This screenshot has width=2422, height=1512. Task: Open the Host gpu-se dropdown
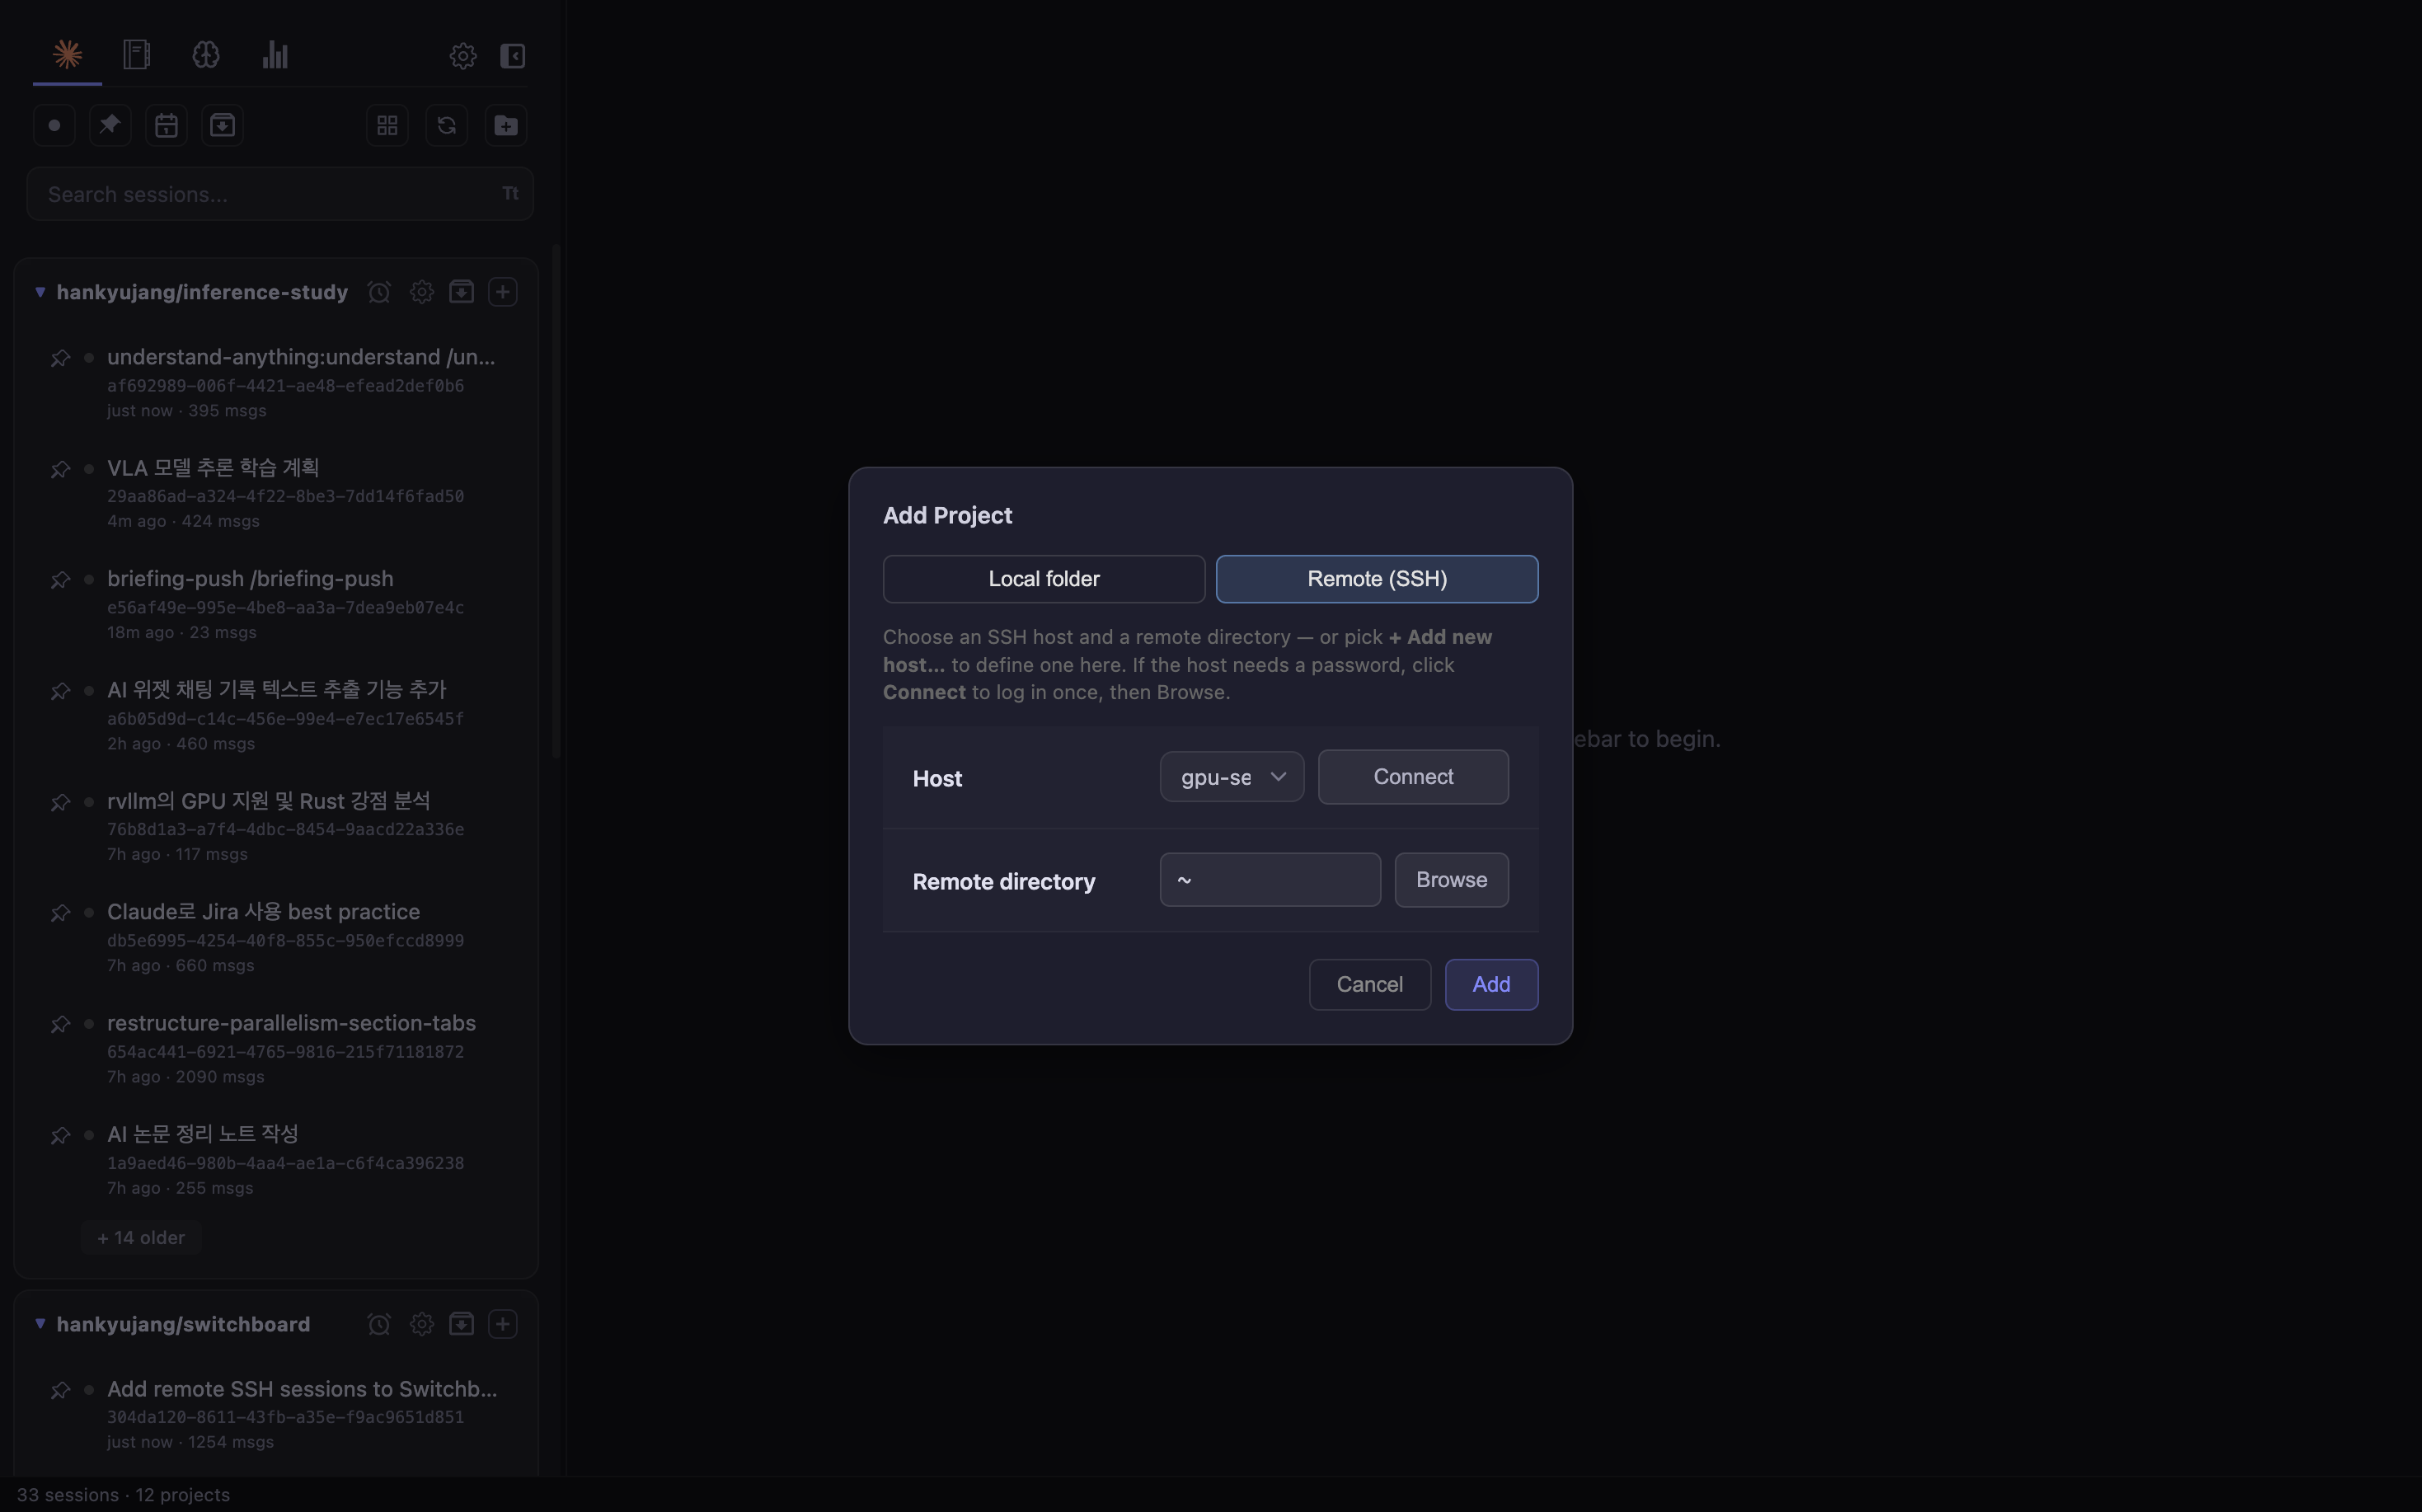1232,777
